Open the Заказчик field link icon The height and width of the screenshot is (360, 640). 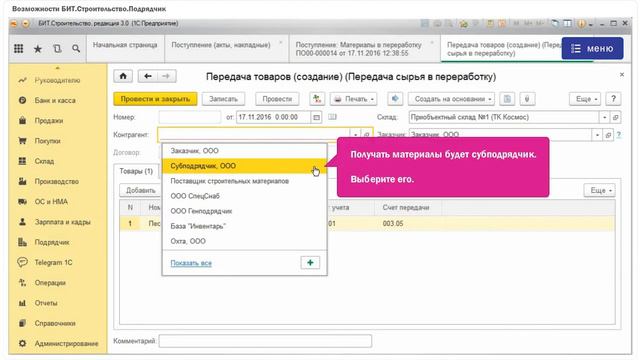[x=608, y=134]
